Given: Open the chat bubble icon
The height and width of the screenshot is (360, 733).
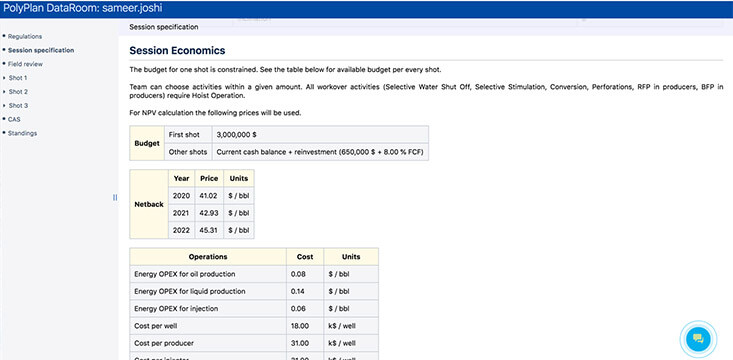Looking at the screenshot, I should 698,338.
